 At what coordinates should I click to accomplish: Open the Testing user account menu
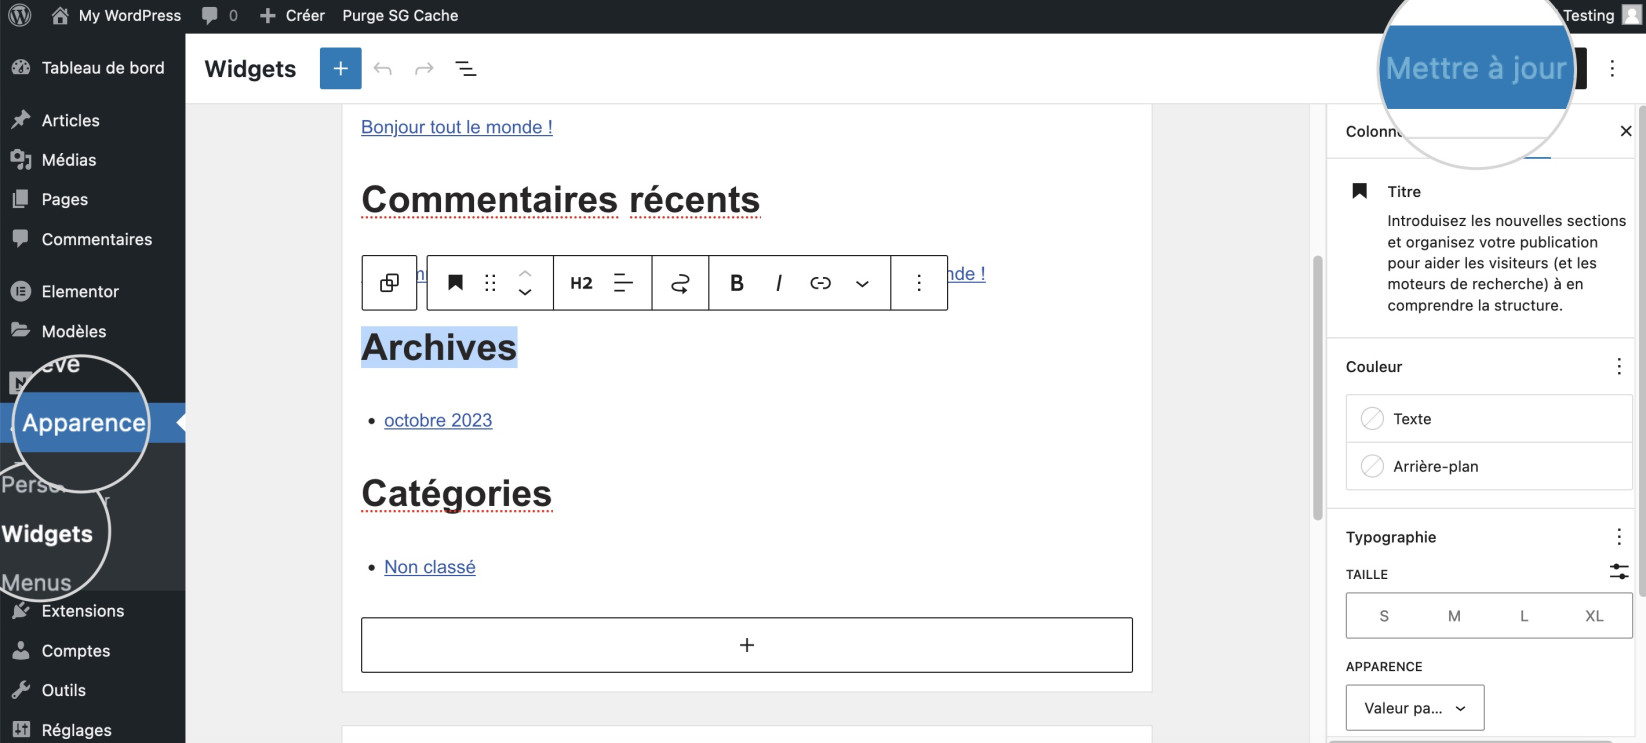[1602, 15]
